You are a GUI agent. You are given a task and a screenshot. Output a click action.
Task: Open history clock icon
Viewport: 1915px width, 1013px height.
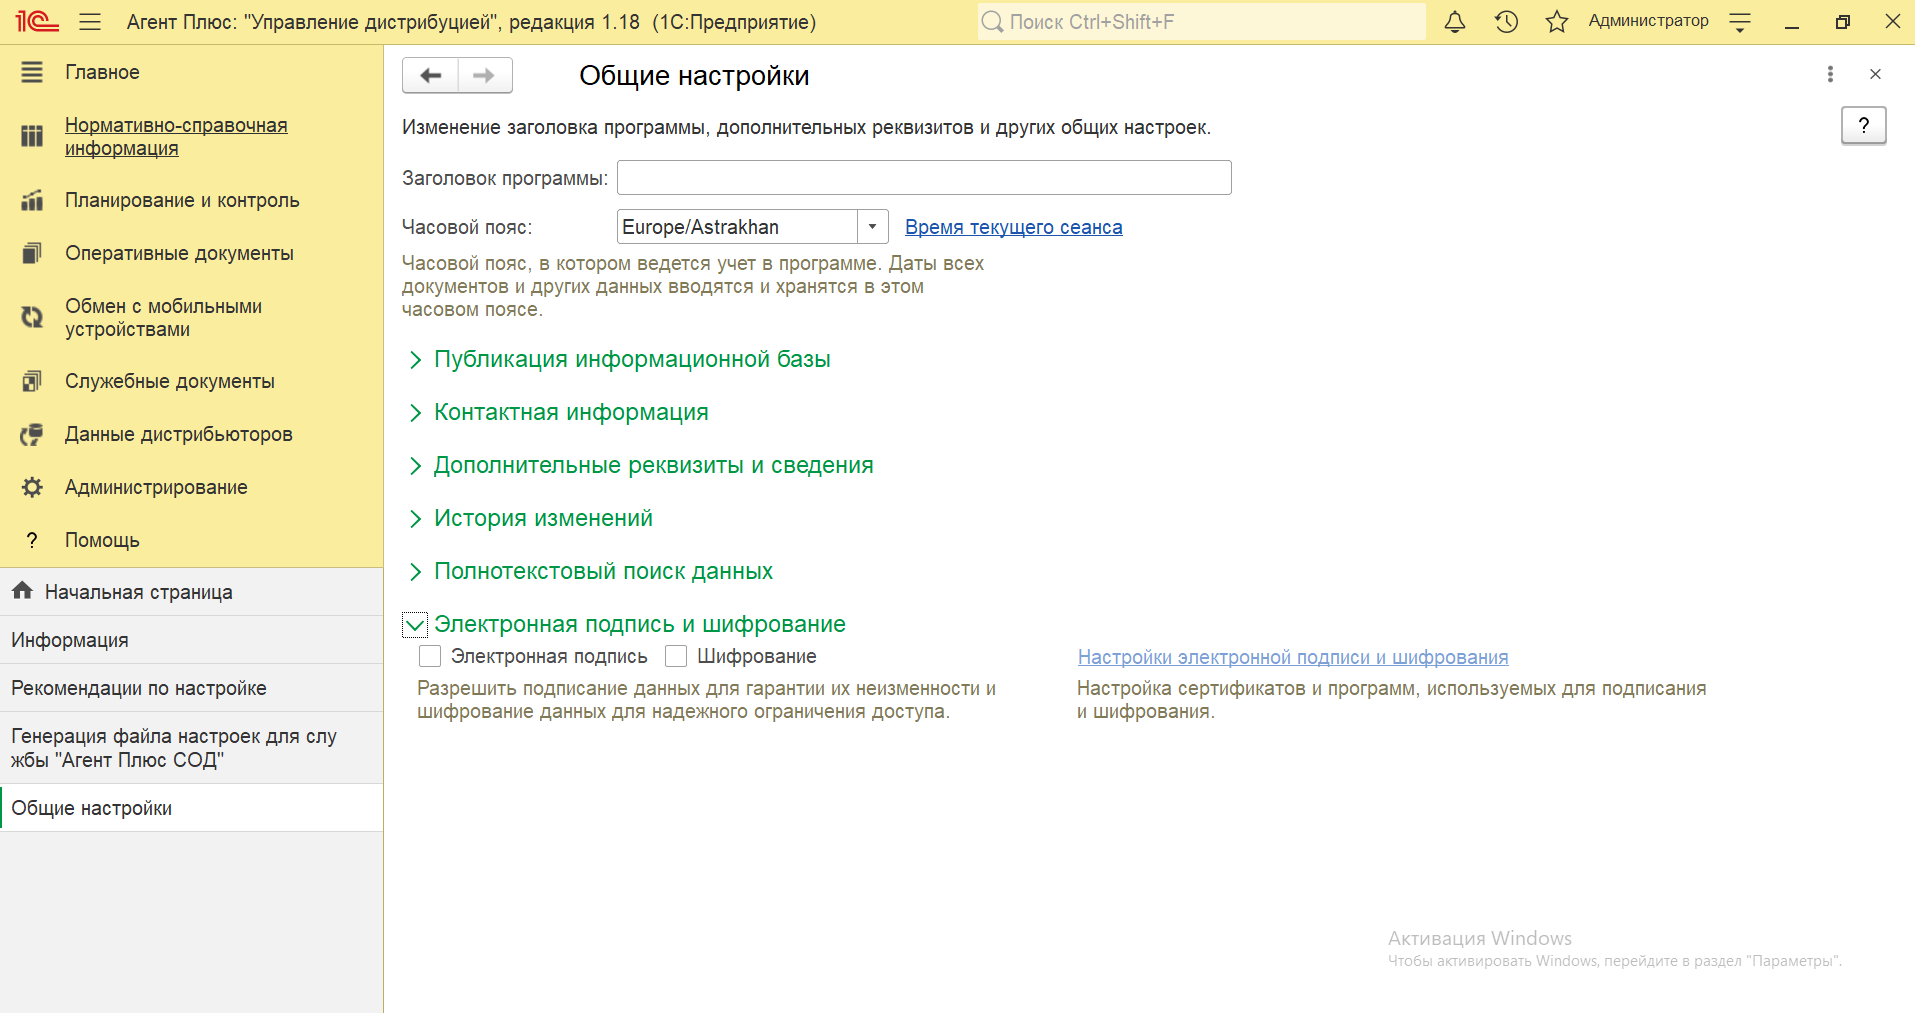[x=1506, y=21]
